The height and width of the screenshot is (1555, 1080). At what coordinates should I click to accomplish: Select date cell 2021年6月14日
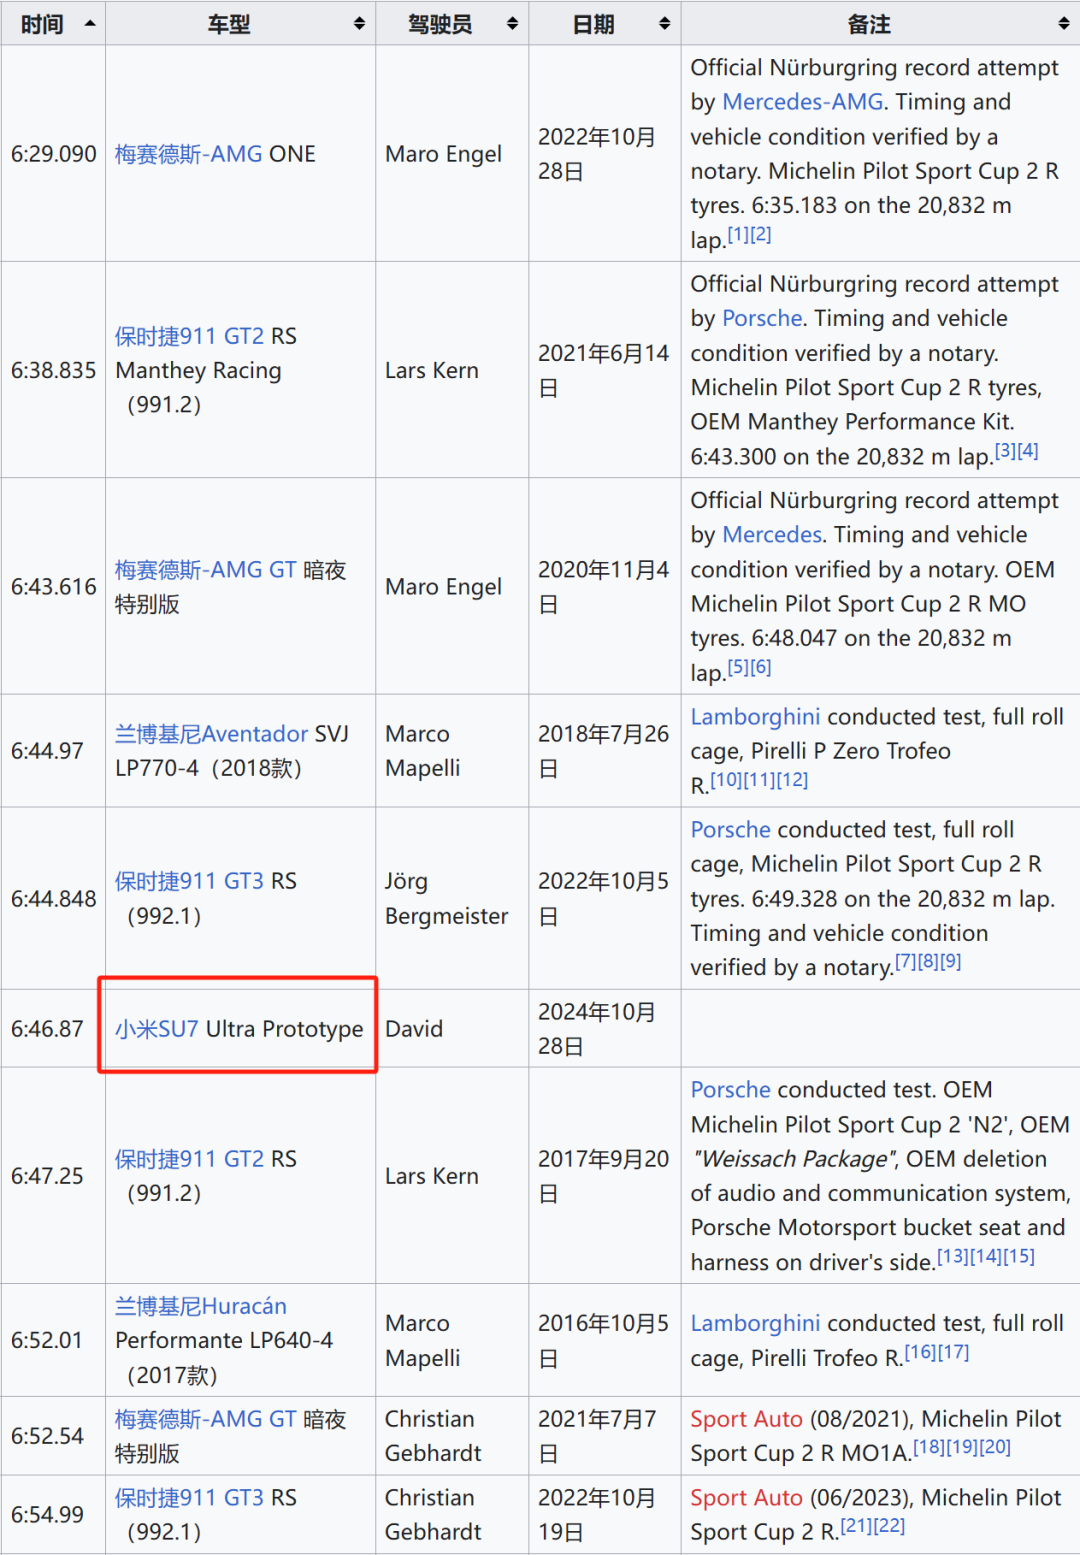tap(605, 370)
